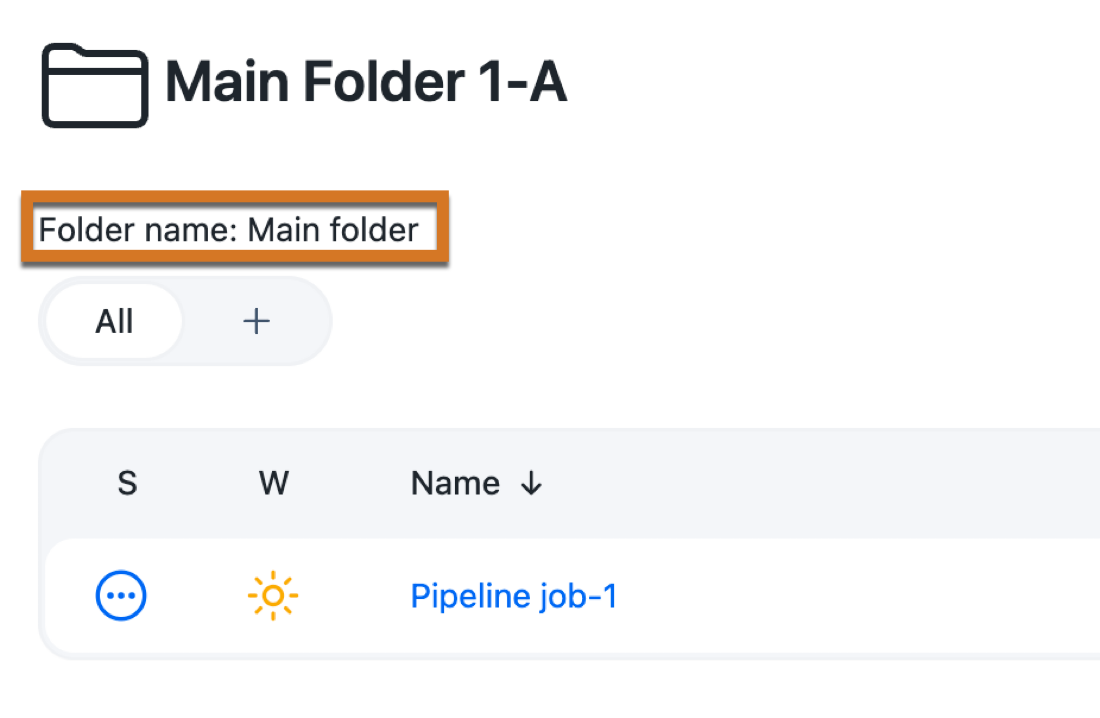
Task: Click the empty area of Pipeline job-1 row
Action: click(856, 596)
